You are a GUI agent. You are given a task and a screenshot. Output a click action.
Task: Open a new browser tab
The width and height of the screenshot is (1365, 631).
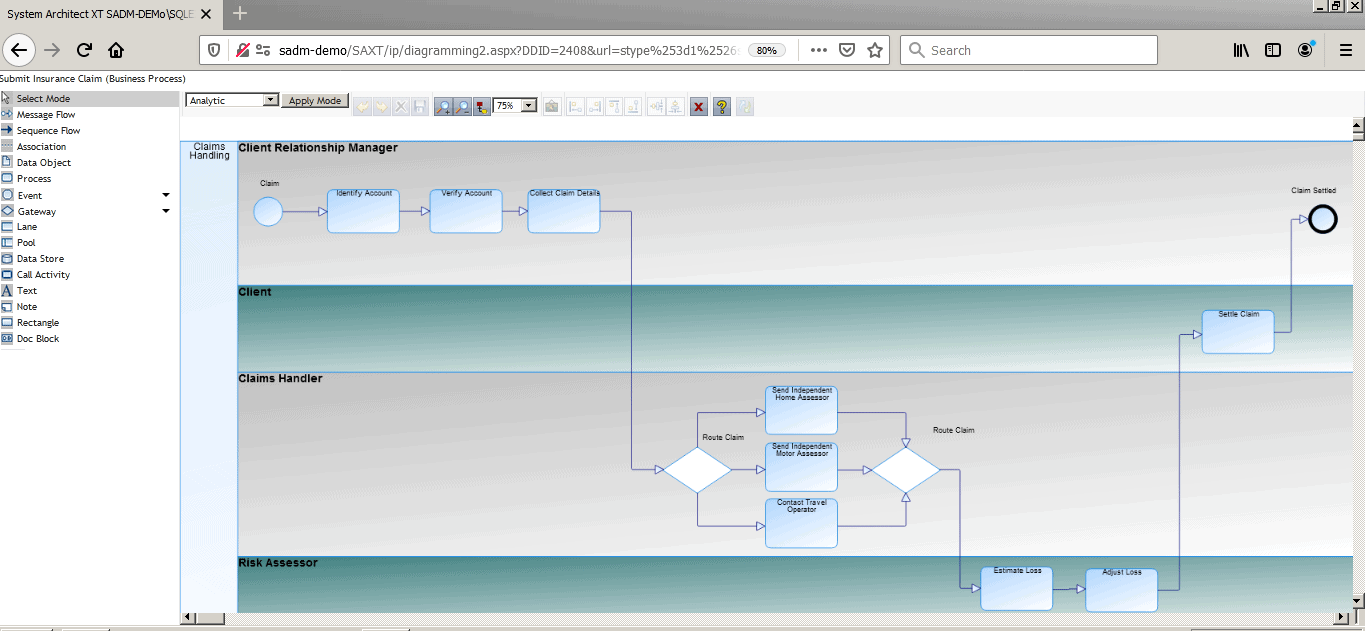point(240,14)
